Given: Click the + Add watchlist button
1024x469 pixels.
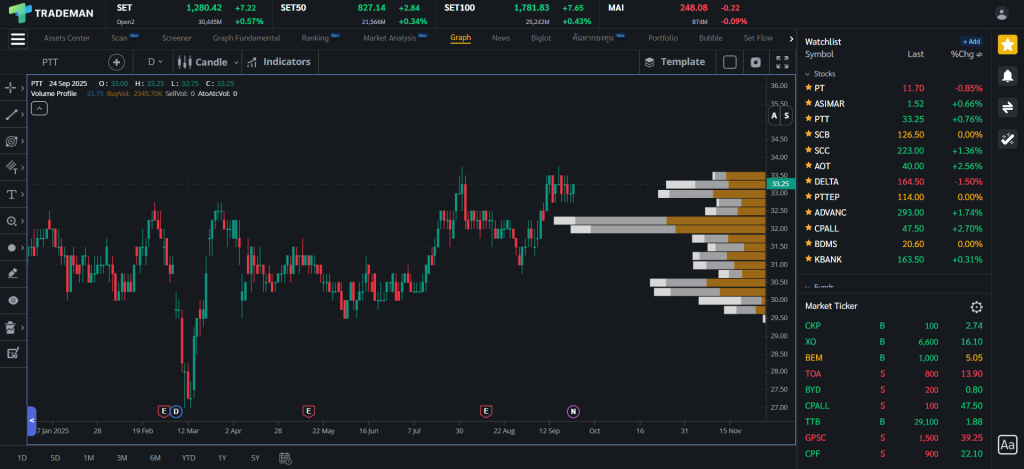Looking at the screenshot, I should 971,41.
